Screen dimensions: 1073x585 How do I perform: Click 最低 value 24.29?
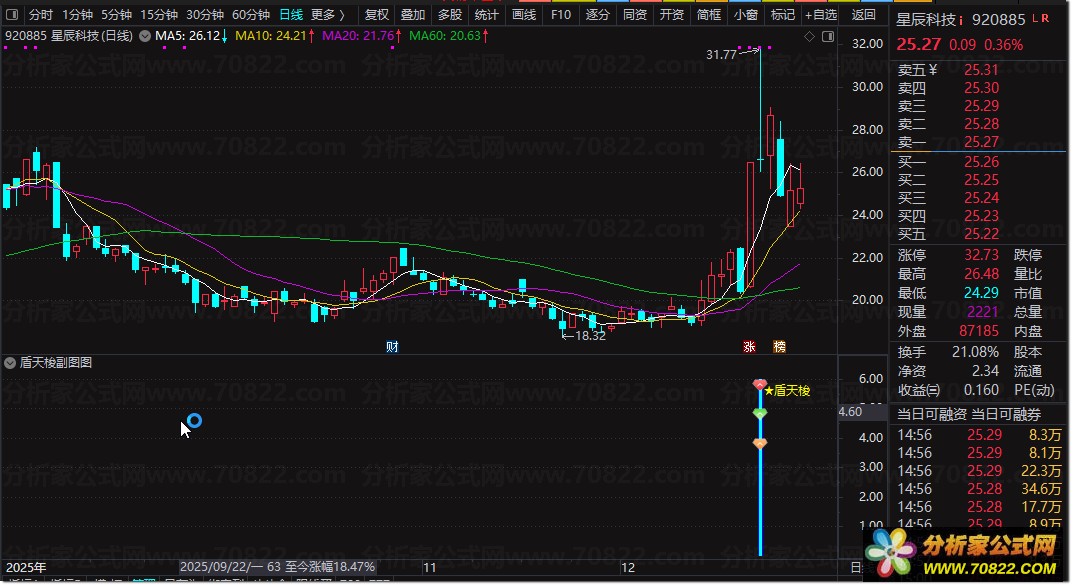point(981,293)
